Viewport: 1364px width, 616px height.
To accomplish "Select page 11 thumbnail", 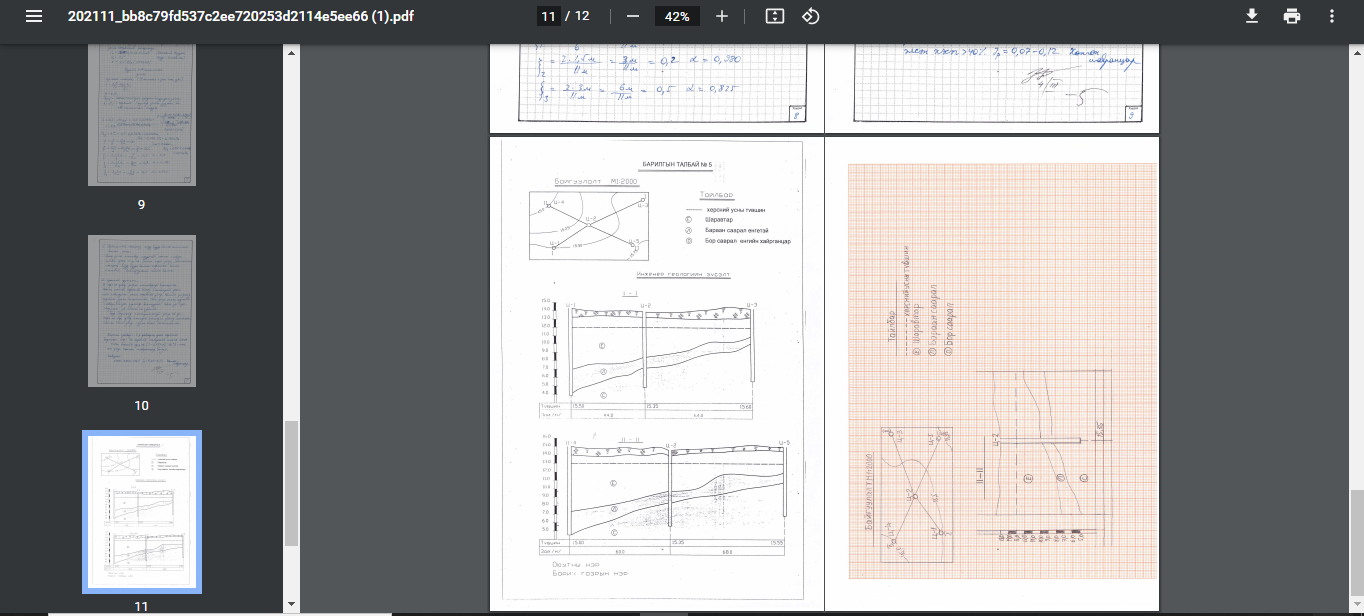I will click(x=142, y=512).
